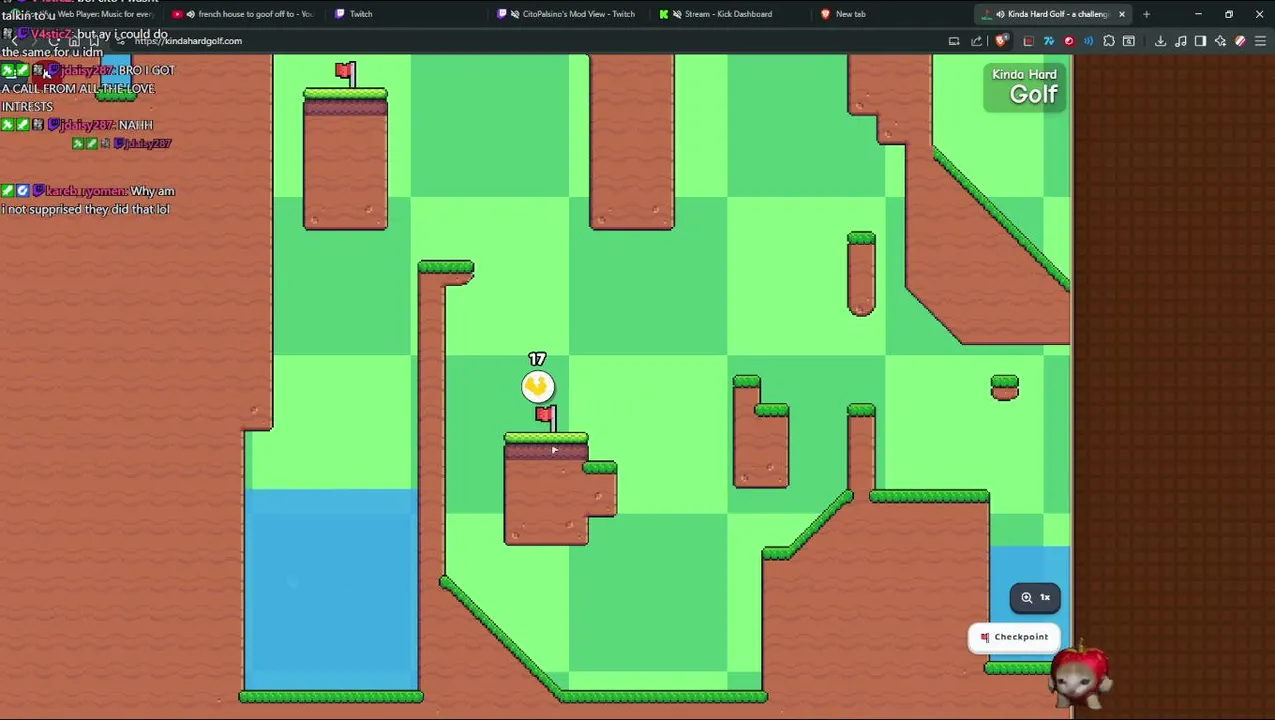
Task: Click the red square extension icon
Action: click(x=1029, y=41)
